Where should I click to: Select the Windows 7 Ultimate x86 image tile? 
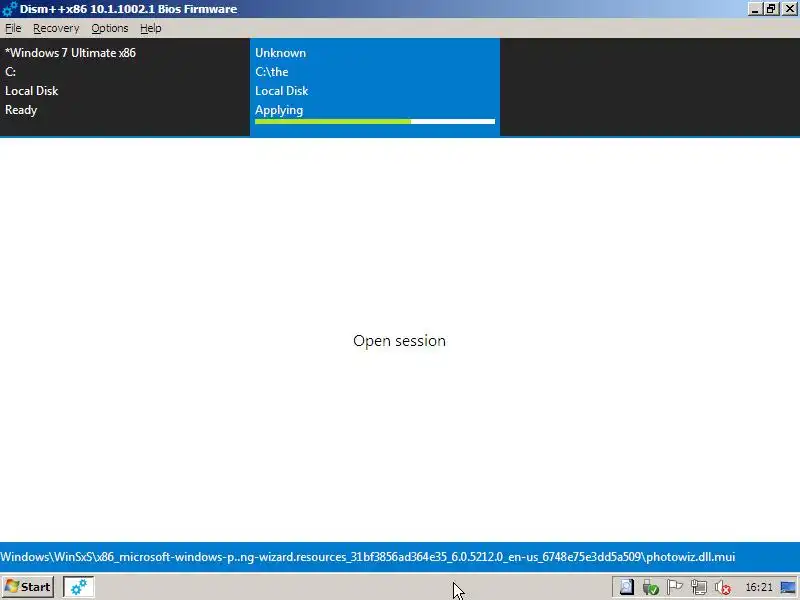[125, 87]
